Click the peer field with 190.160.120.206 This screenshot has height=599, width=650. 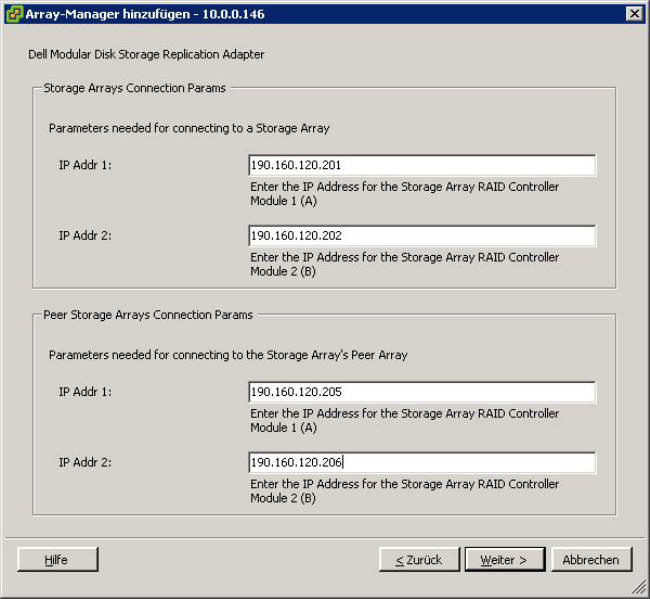coord(421,463)
